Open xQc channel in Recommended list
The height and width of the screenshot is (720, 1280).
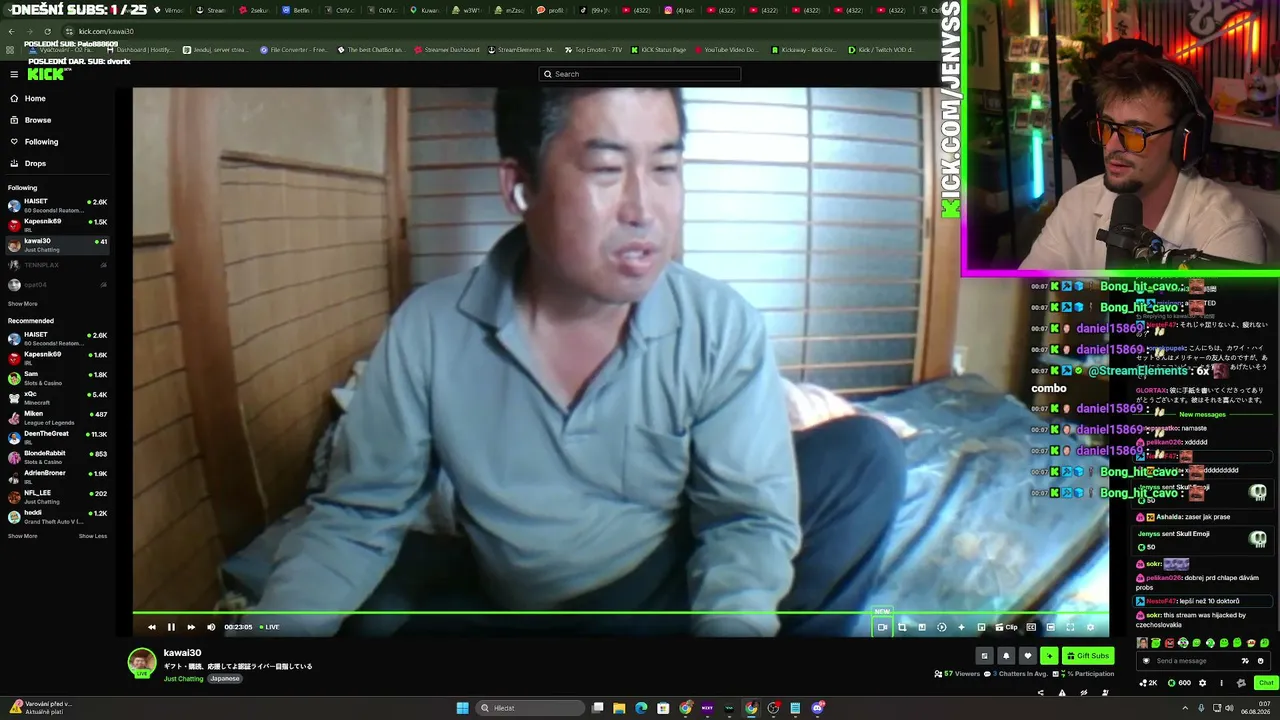click(x=56, y=398)
